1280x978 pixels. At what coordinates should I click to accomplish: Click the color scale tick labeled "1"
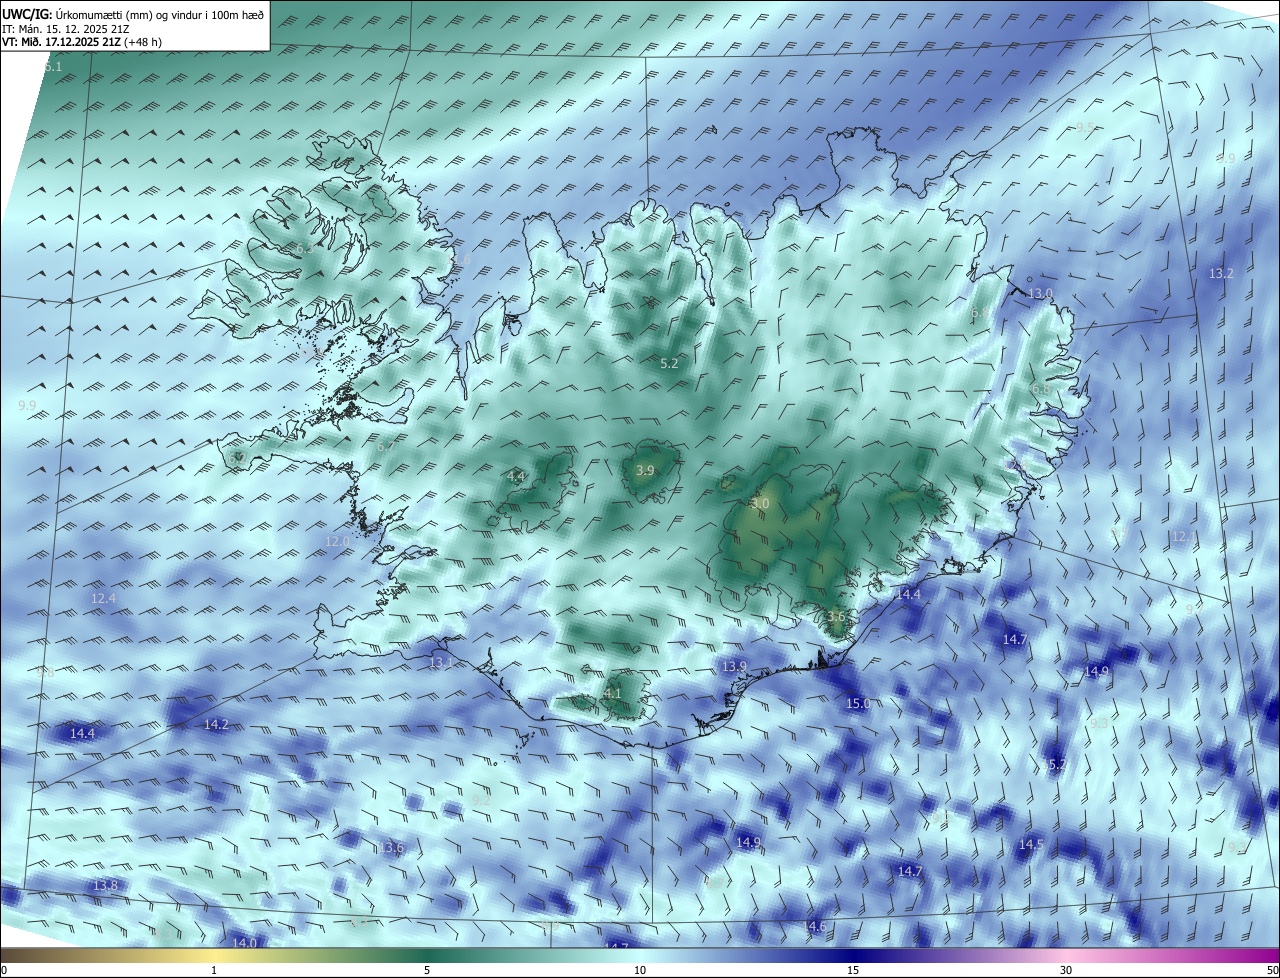pyautogui.click(x=214, y=970)
